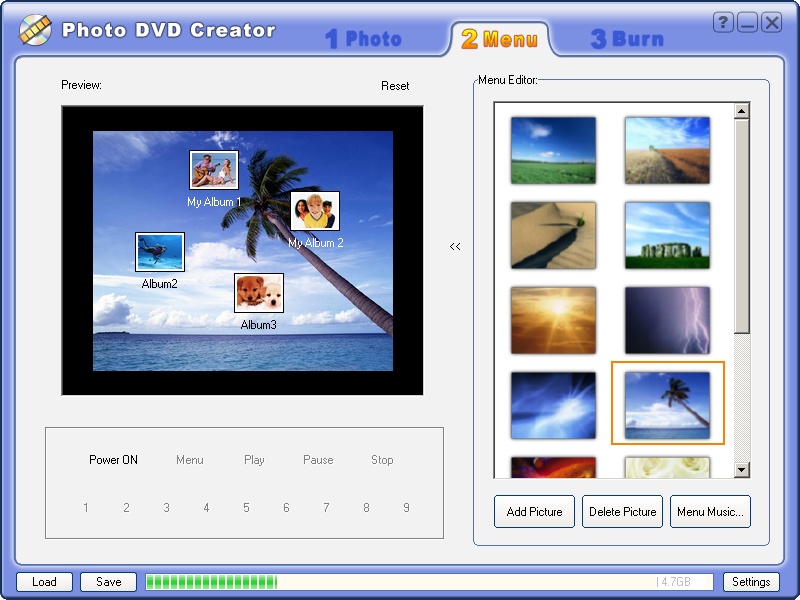Click Add Picture button
The image size is (800, 600).
coord(534,511)
